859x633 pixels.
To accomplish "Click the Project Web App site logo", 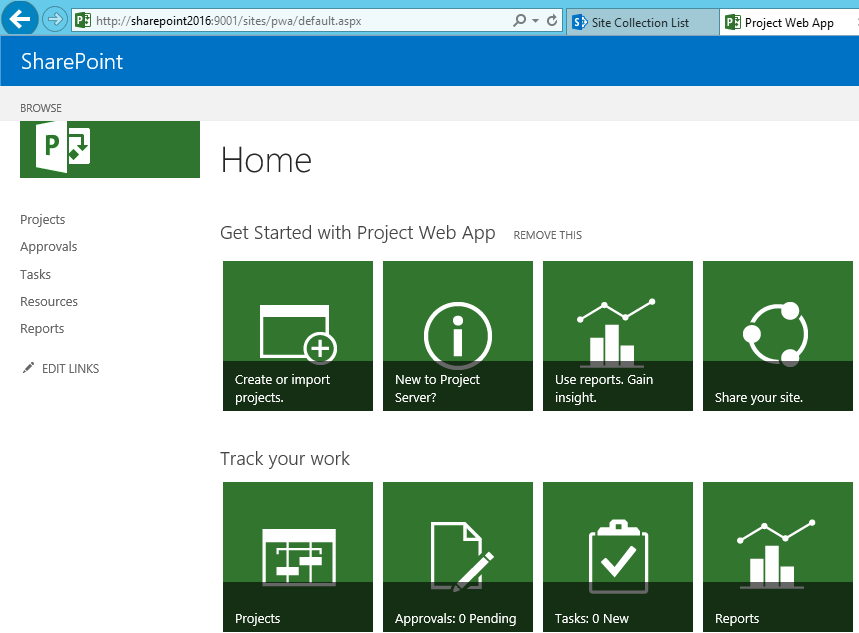I will point(110,149).
